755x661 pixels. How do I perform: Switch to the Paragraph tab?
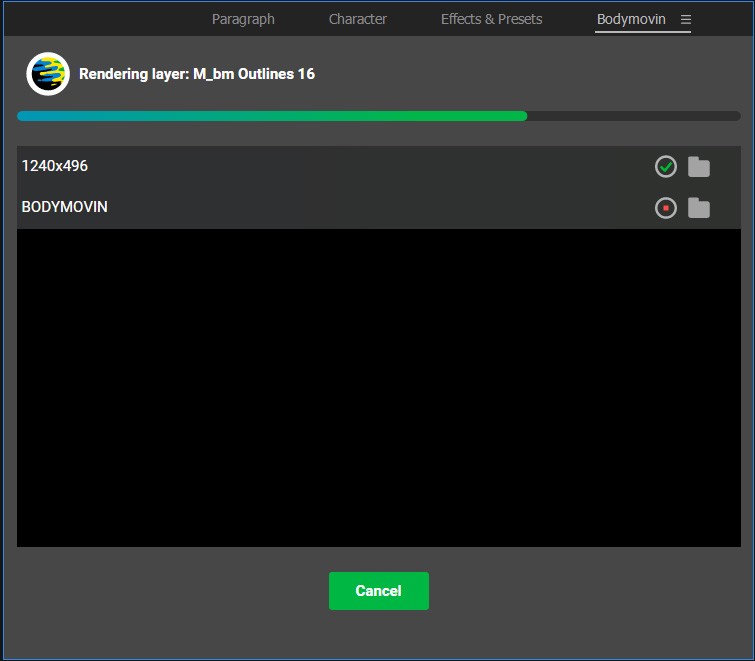pyautogui.click(x=243, y=19)
